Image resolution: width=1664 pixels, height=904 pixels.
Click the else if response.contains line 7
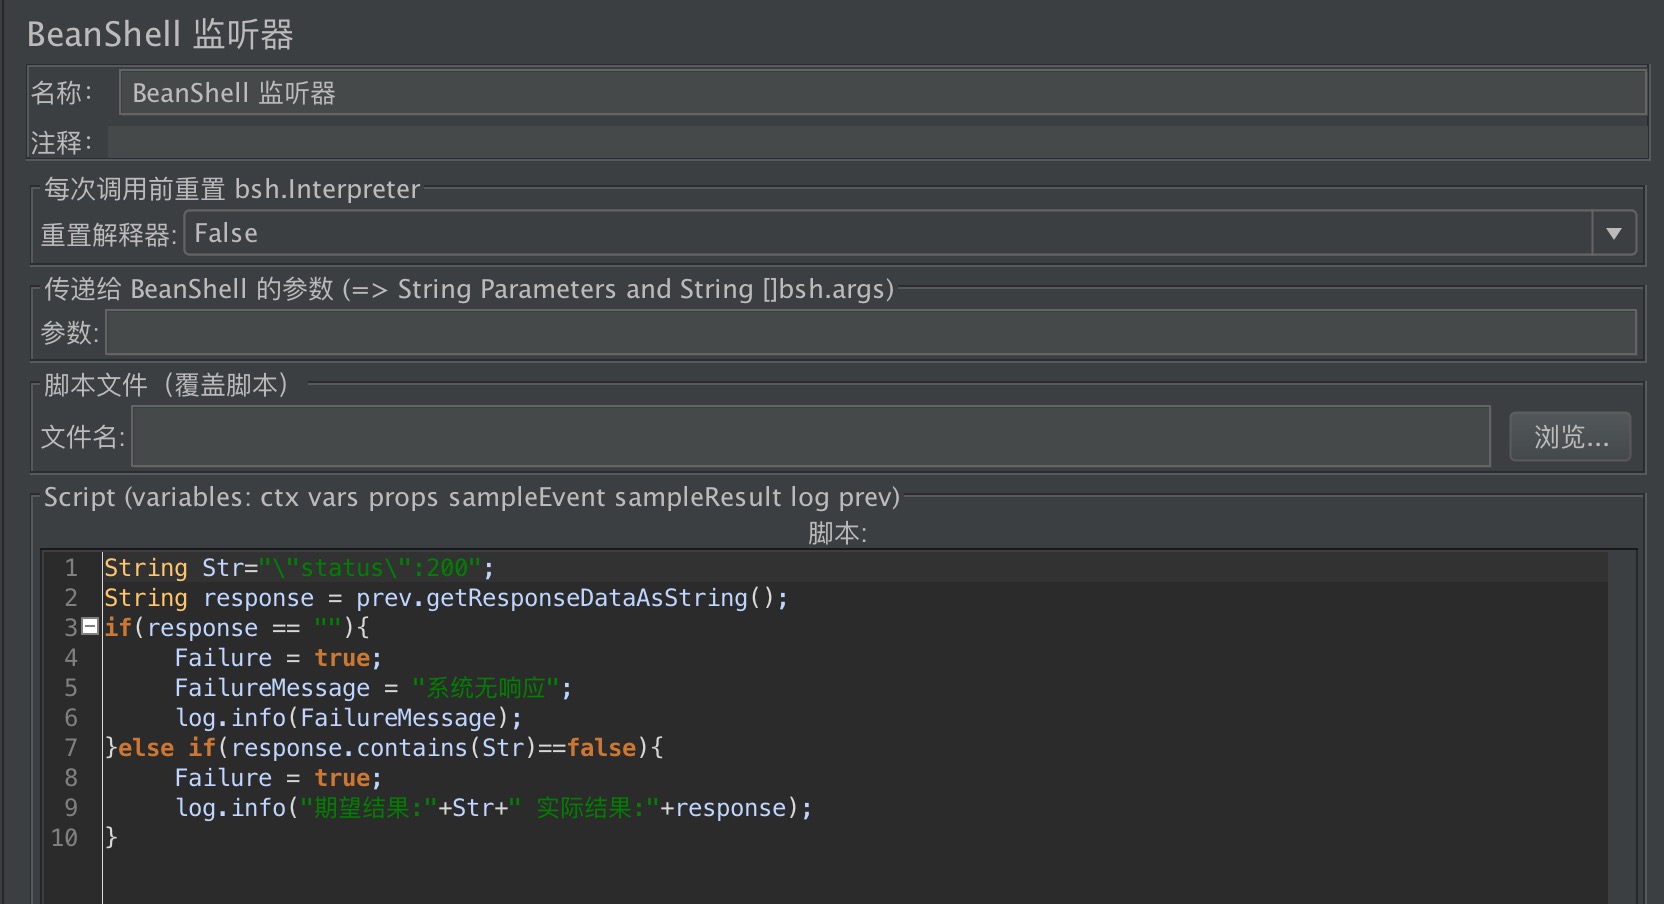tap(384, 748)
